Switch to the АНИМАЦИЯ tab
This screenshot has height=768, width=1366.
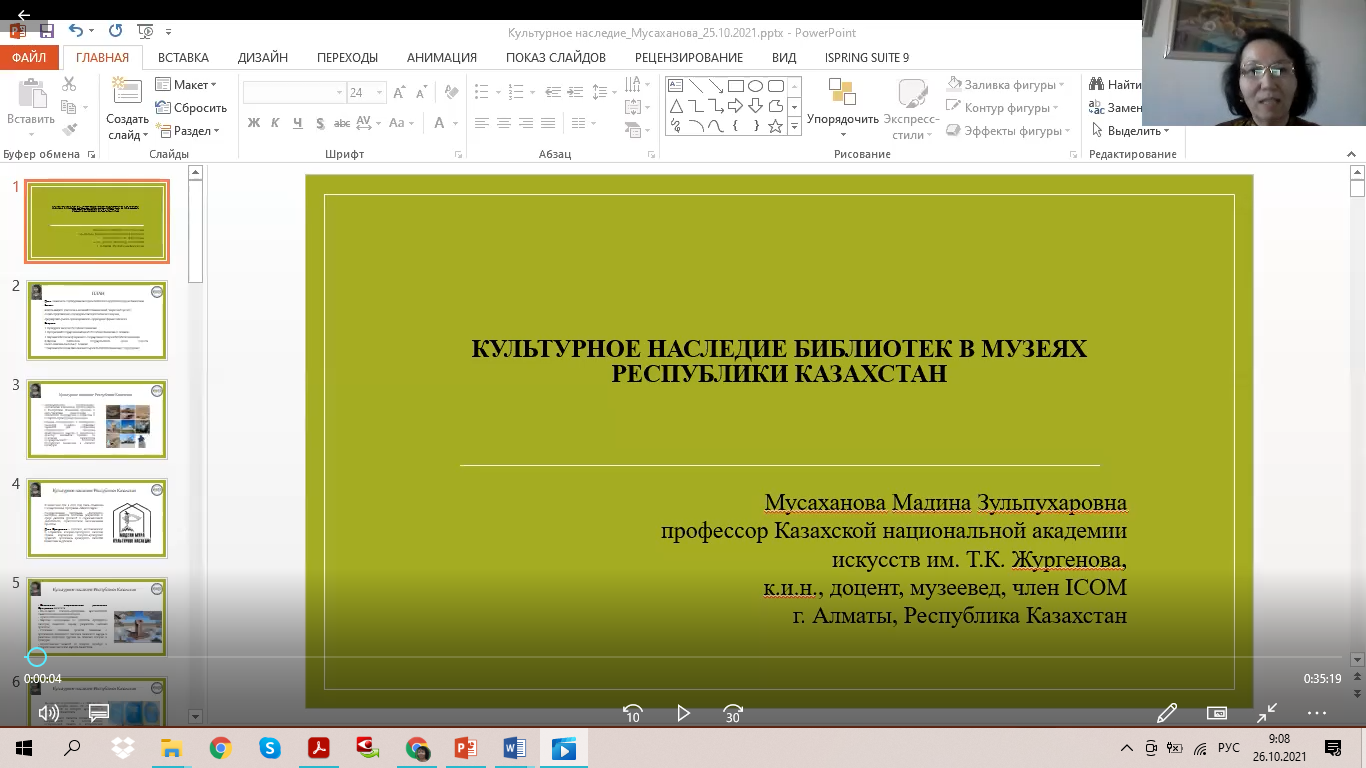point(442,58)
